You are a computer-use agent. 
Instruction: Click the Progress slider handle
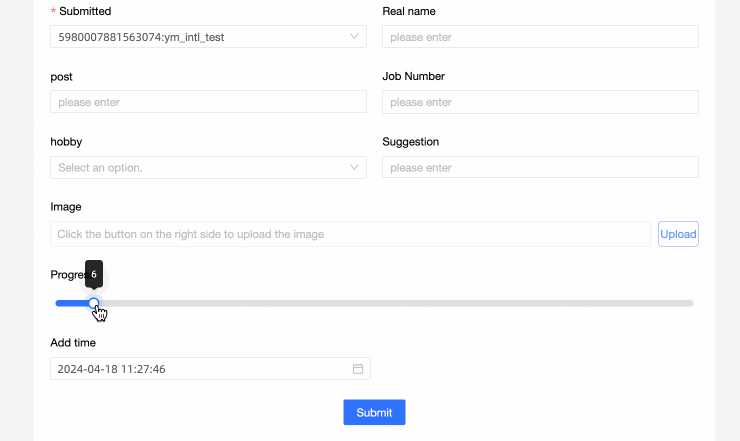[94, 303]
